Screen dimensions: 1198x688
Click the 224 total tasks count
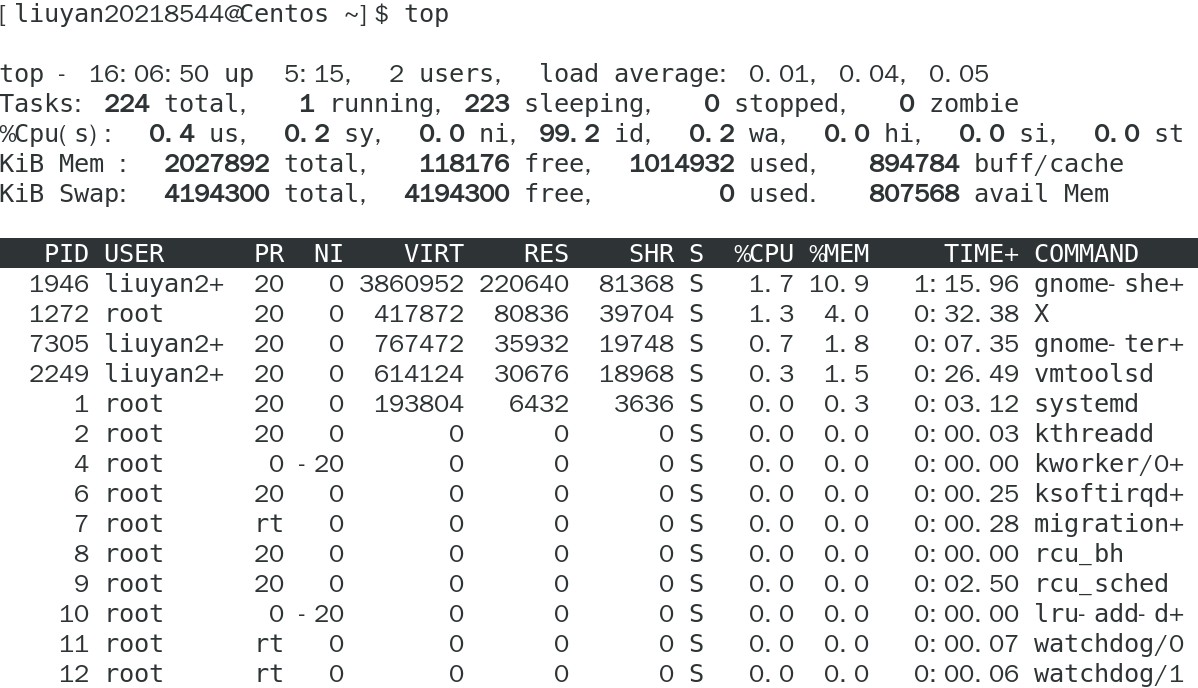[127, 104]
